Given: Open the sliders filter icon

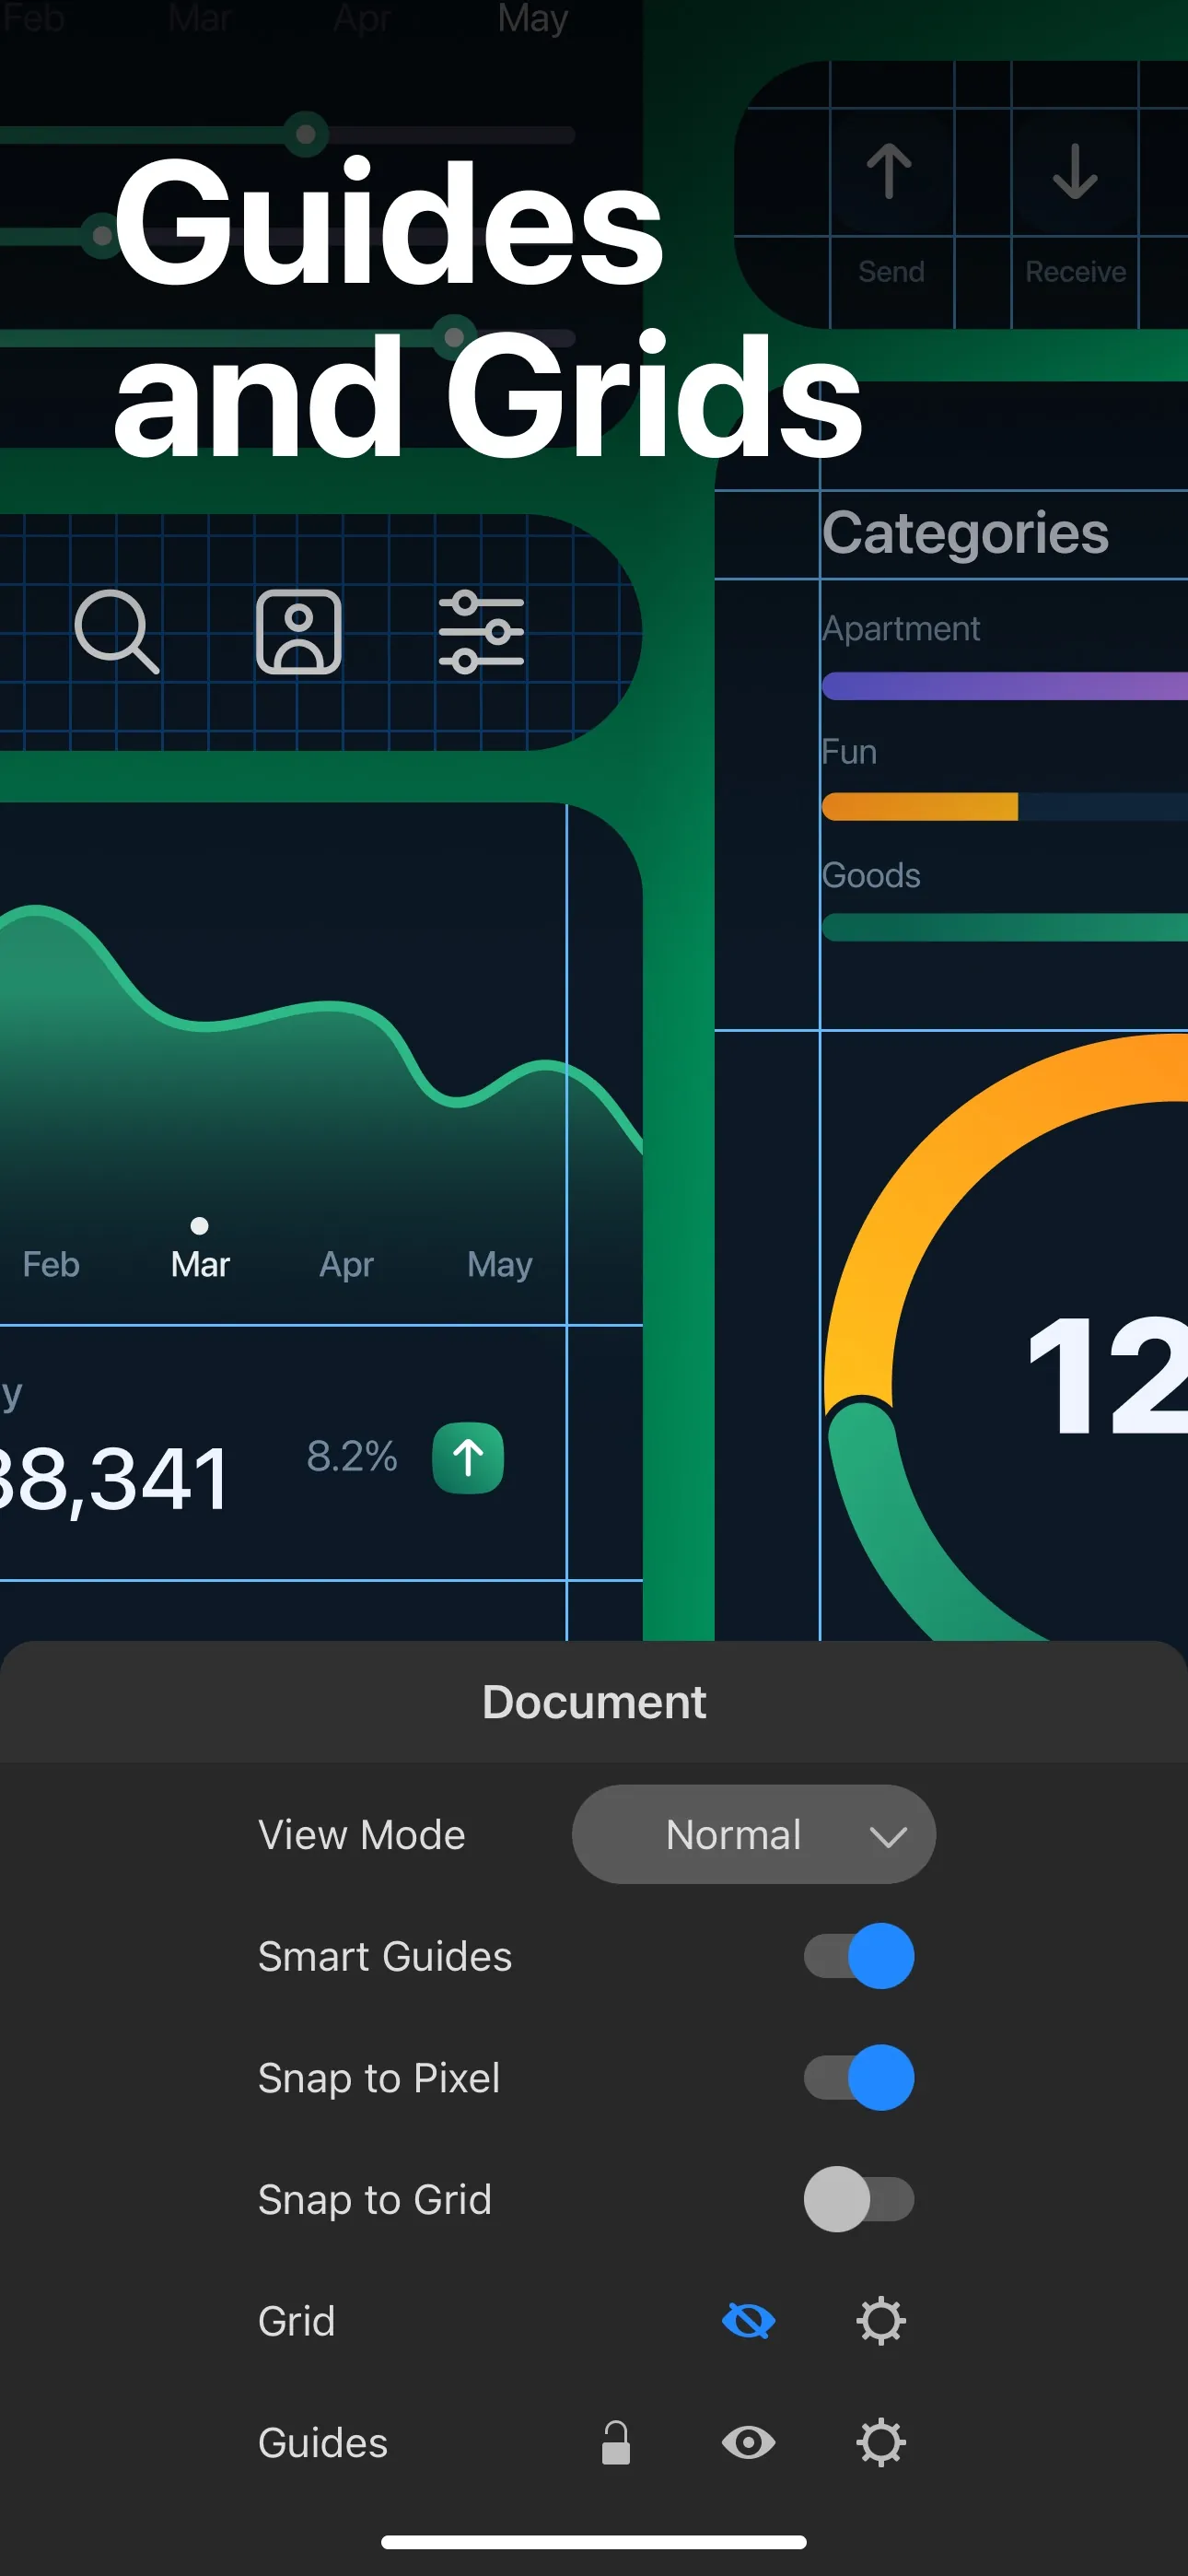Looking at the screenshot, I should click(481, 631).
